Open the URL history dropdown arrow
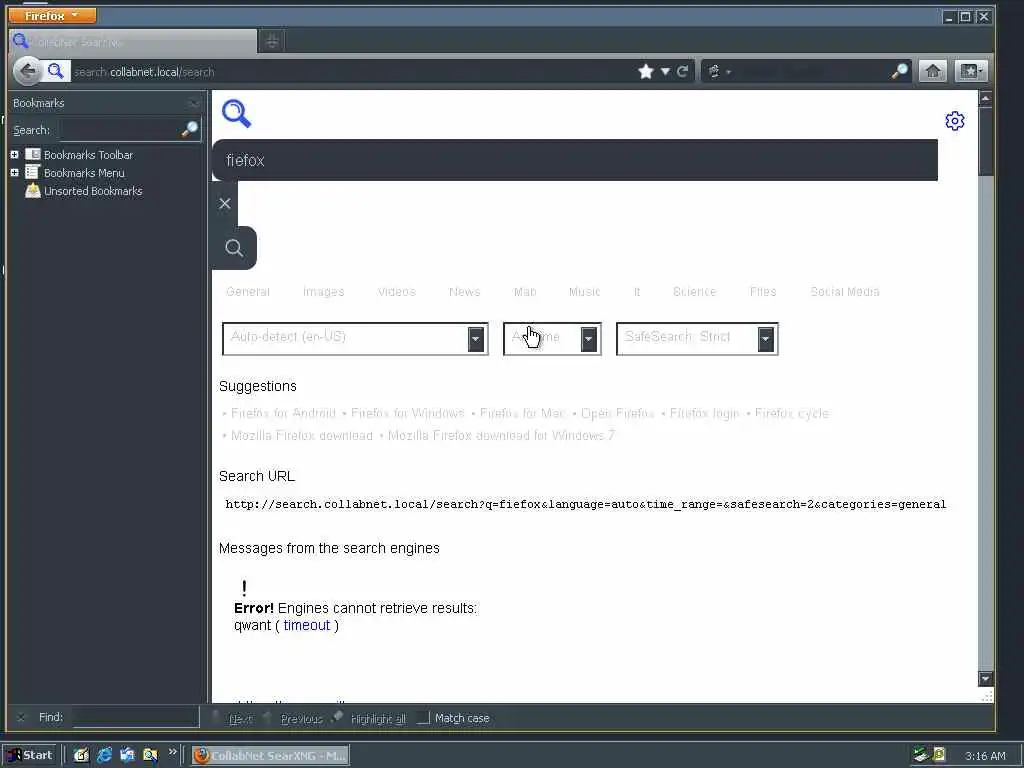The height and width of the screenshot is (768, 1024). pyautogui.click(x=665, y=71)
